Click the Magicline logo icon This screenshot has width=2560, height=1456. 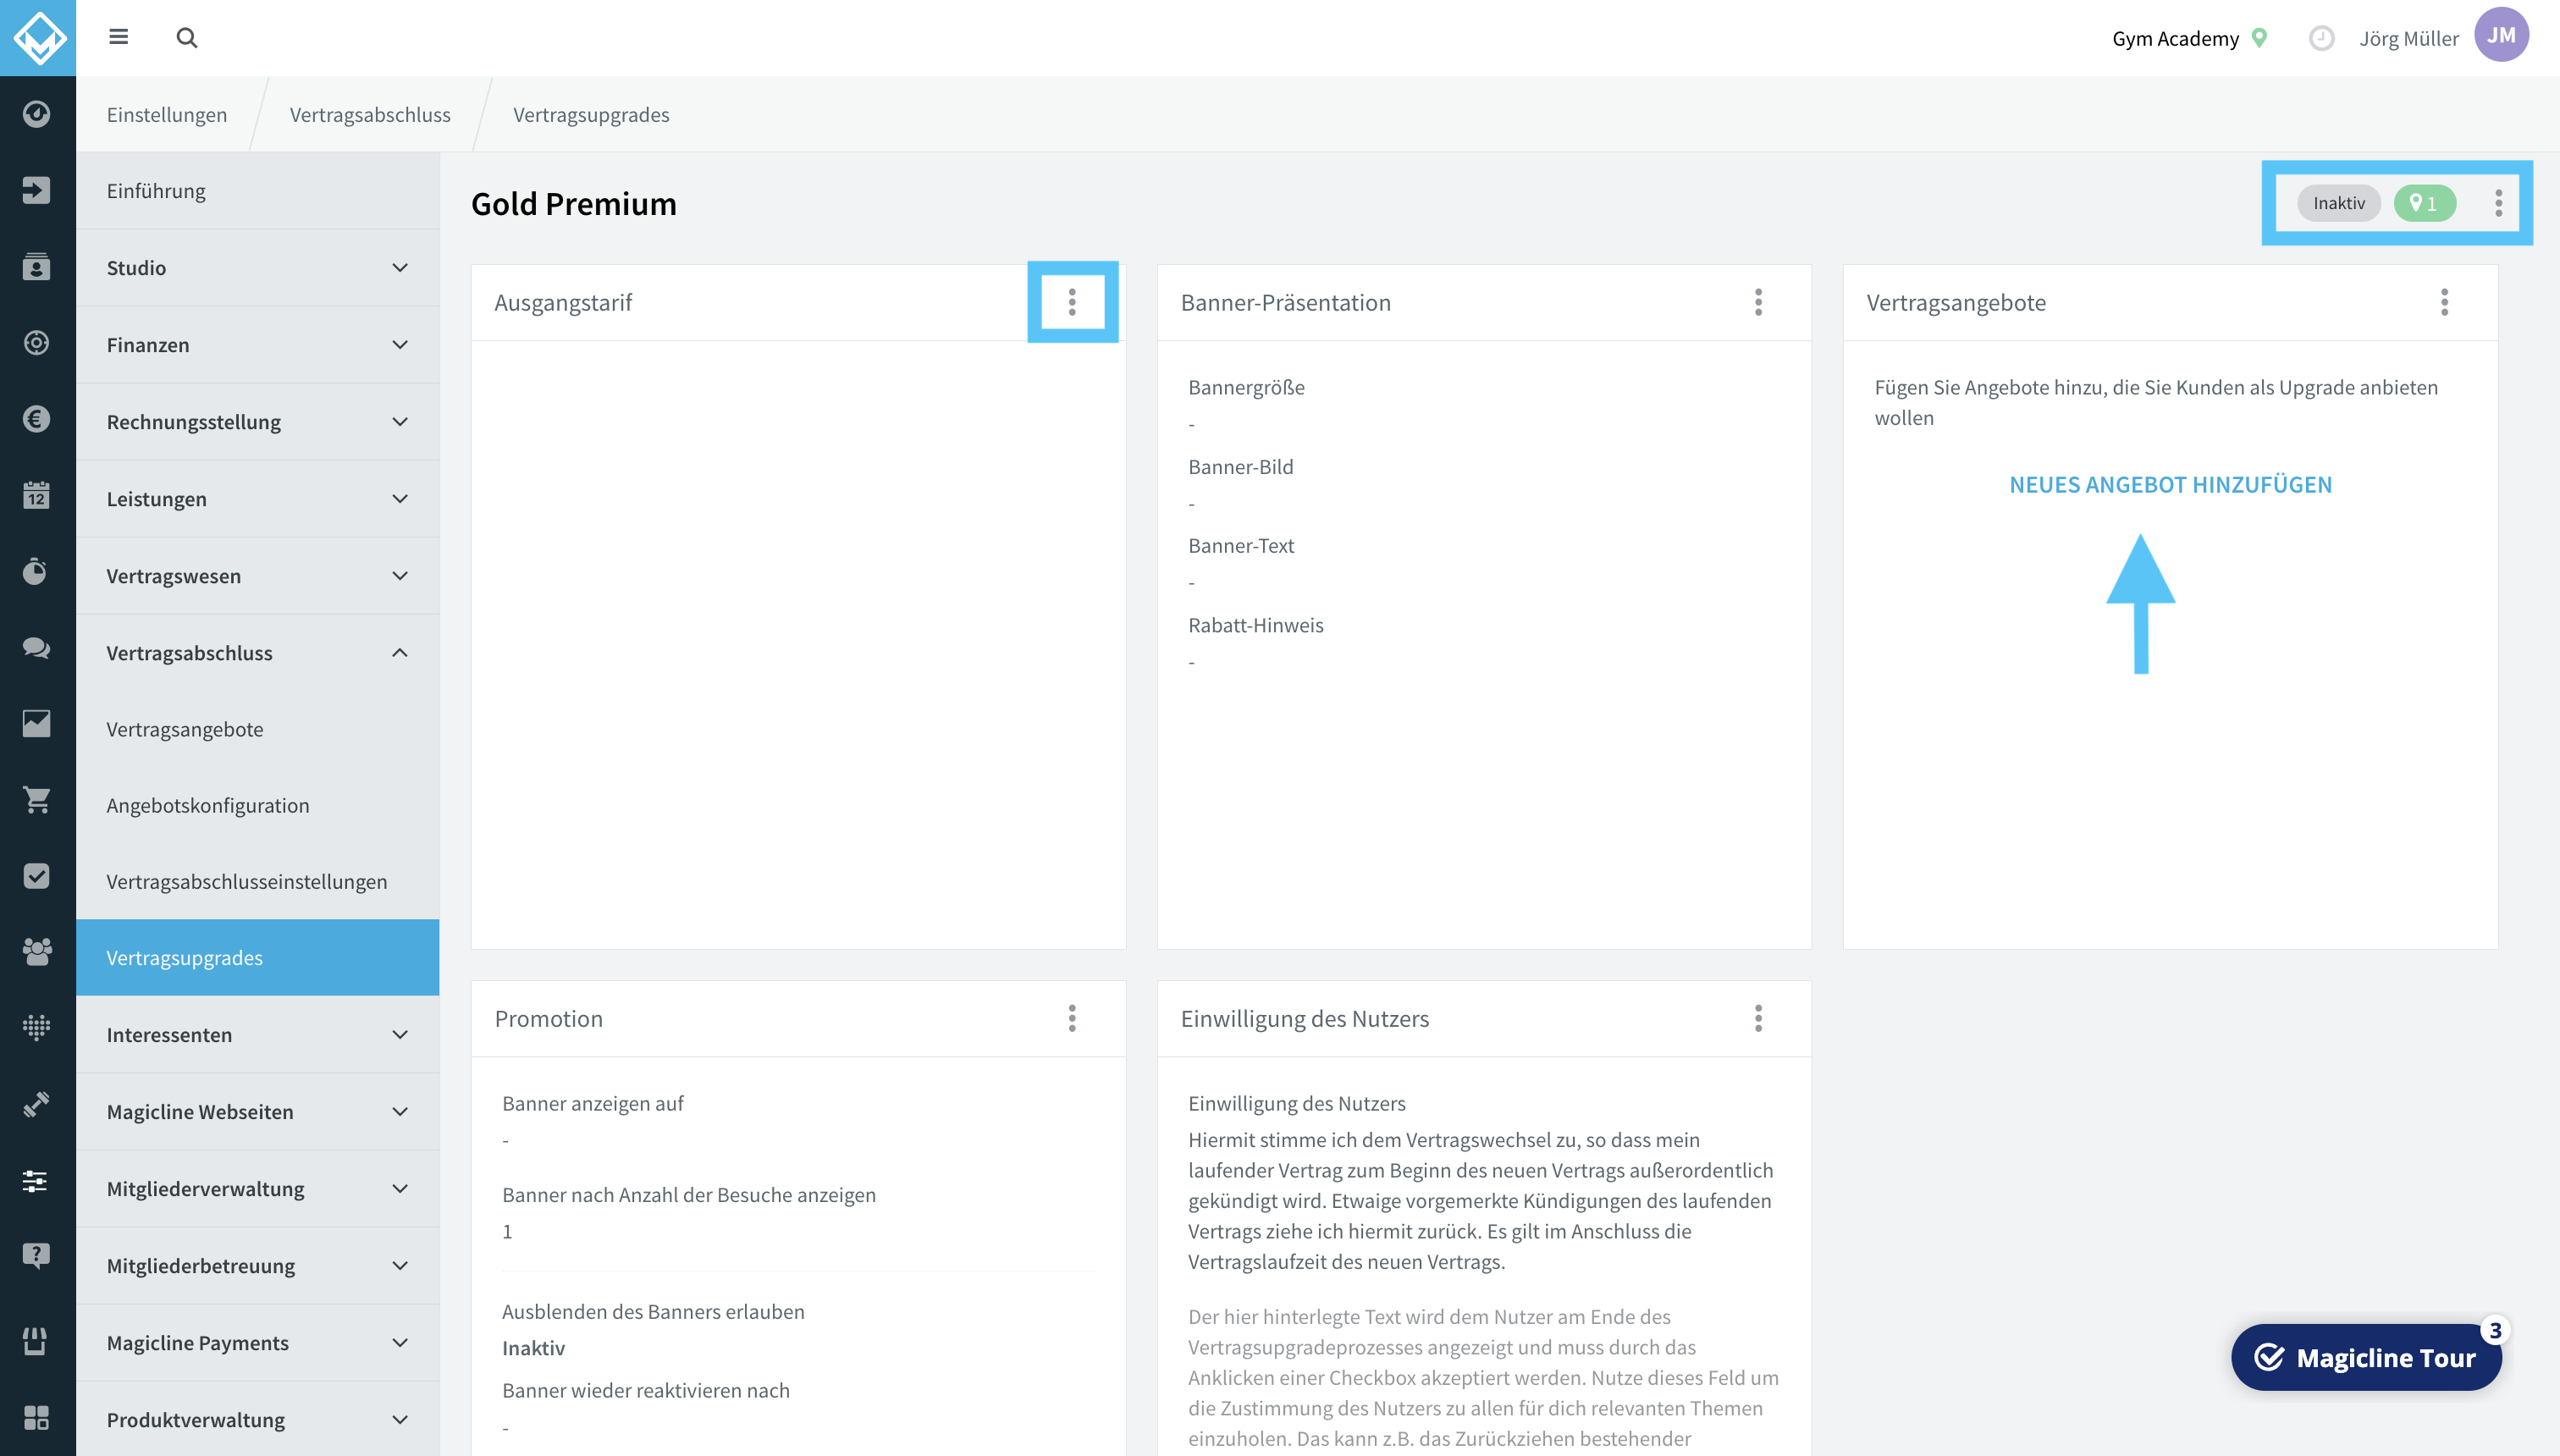[38, 38]
